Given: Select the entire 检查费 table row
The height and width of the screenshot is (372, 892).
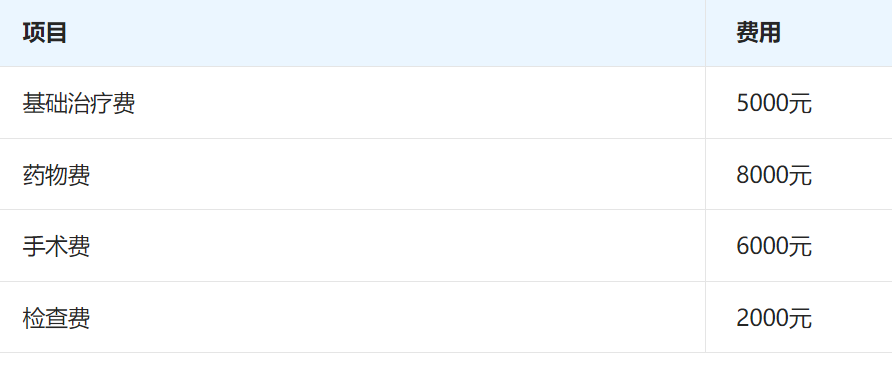Looking at the screenshot, I should coord(446,317).
